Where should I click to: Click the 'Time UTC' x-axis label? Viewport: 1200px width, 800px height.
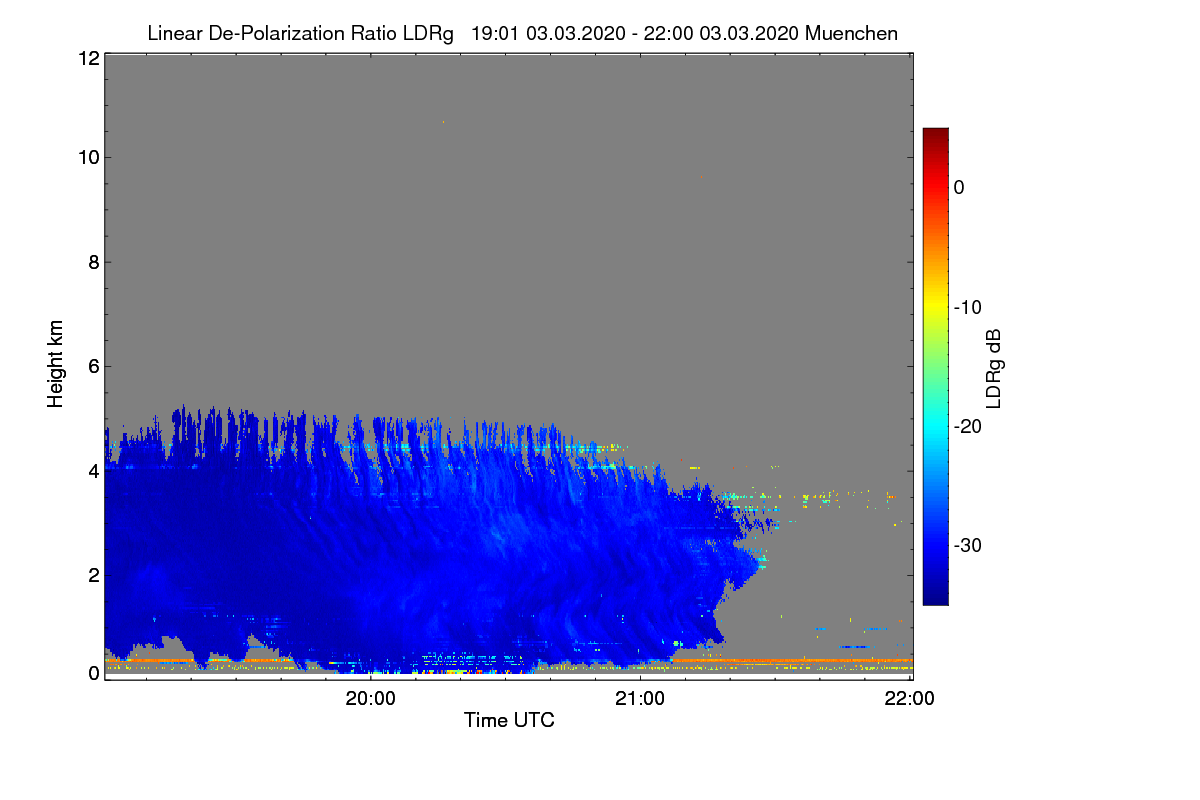[509, 719]
